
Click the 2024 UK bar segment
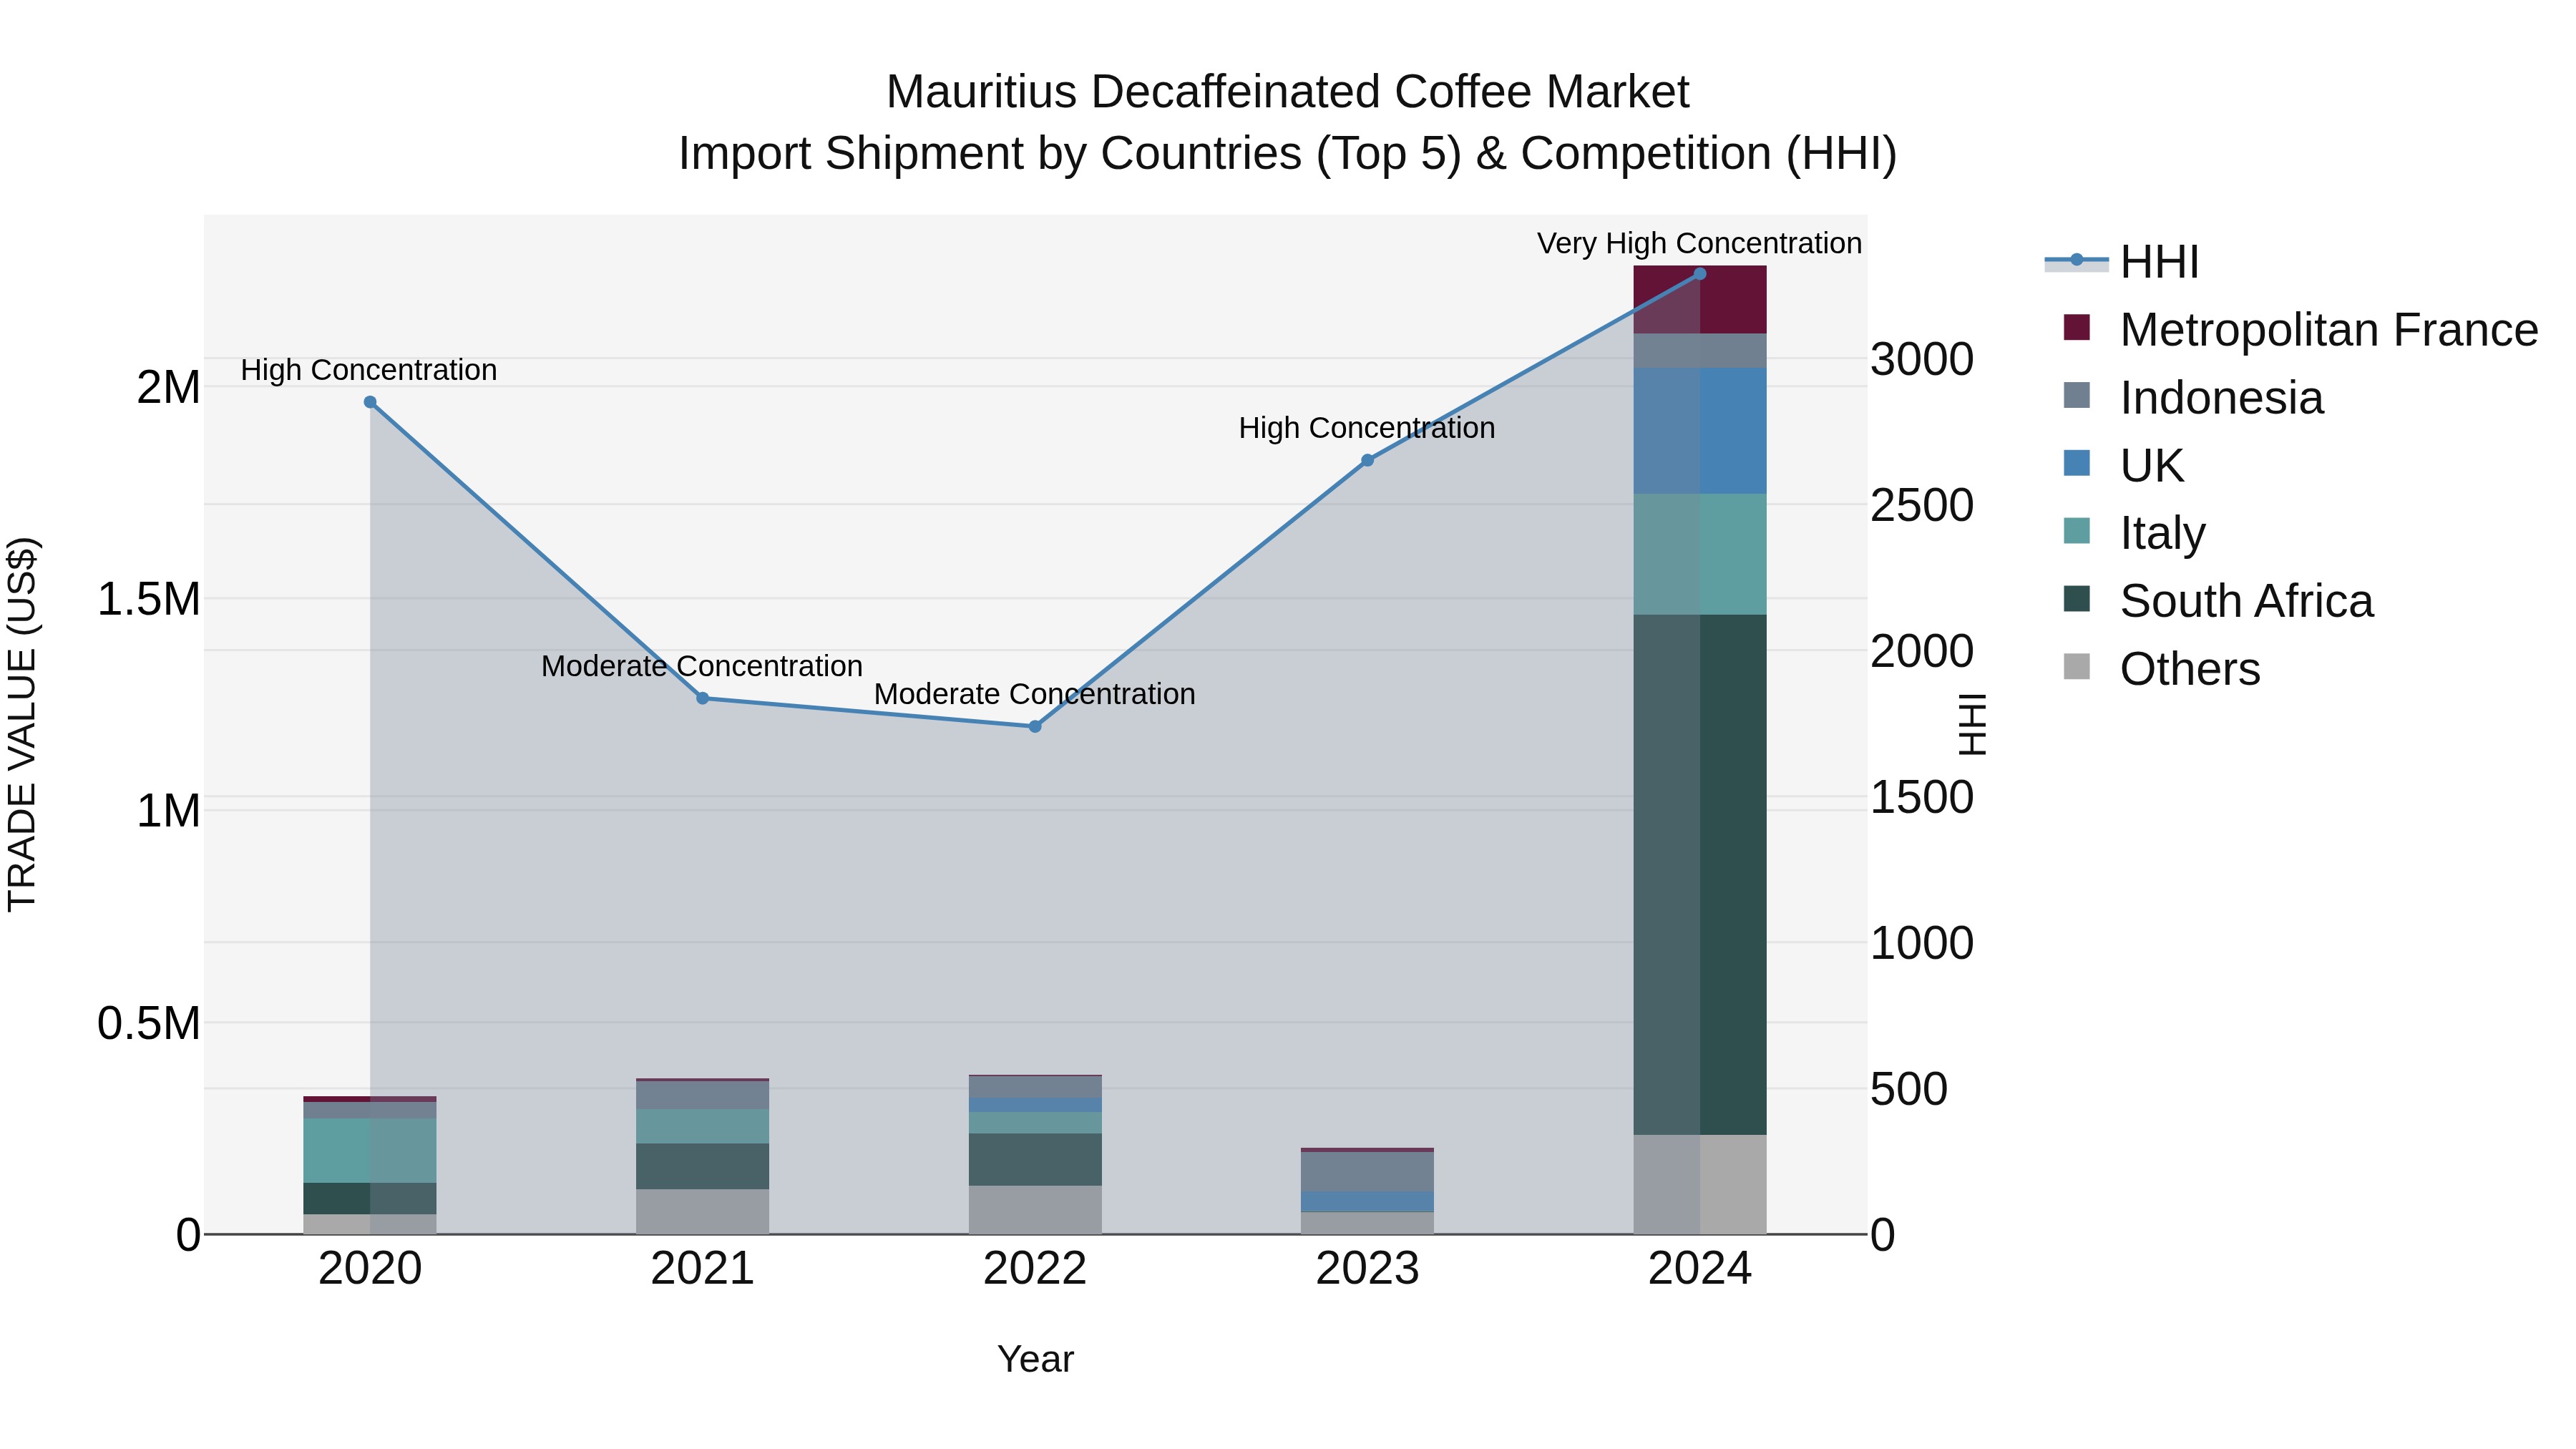[1700, 431]
